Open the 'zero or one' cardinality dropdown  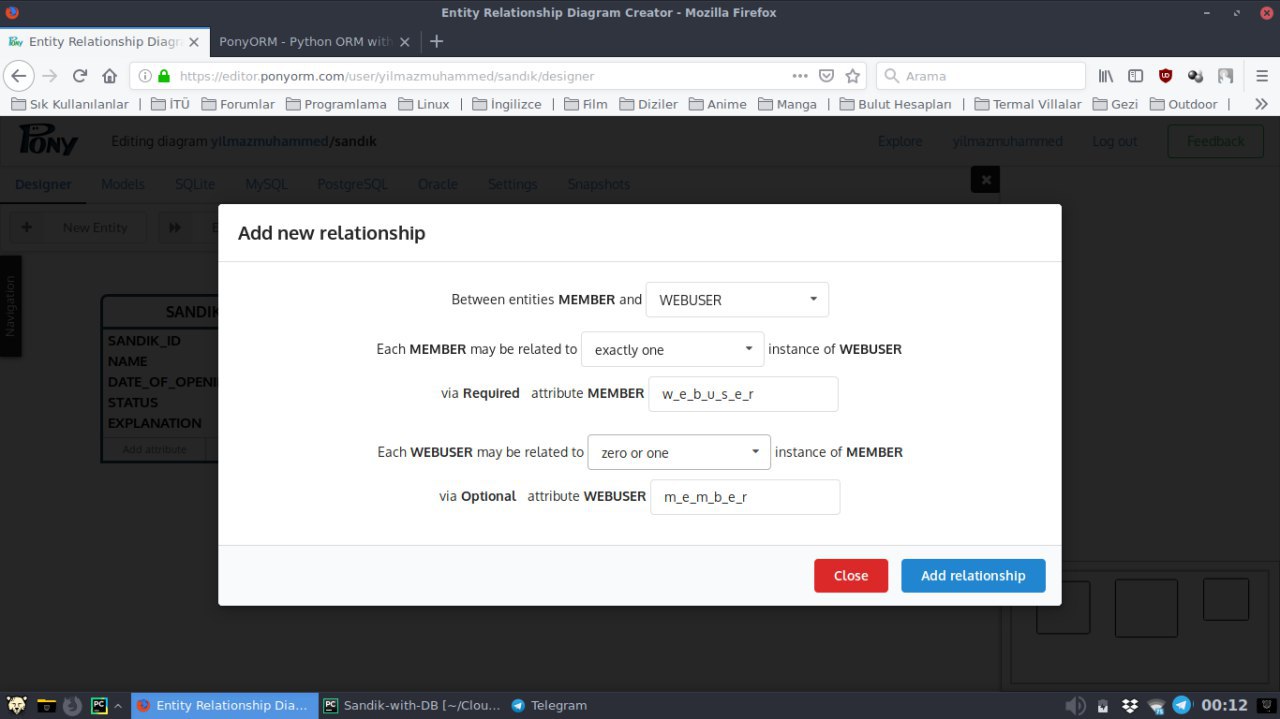679,452
